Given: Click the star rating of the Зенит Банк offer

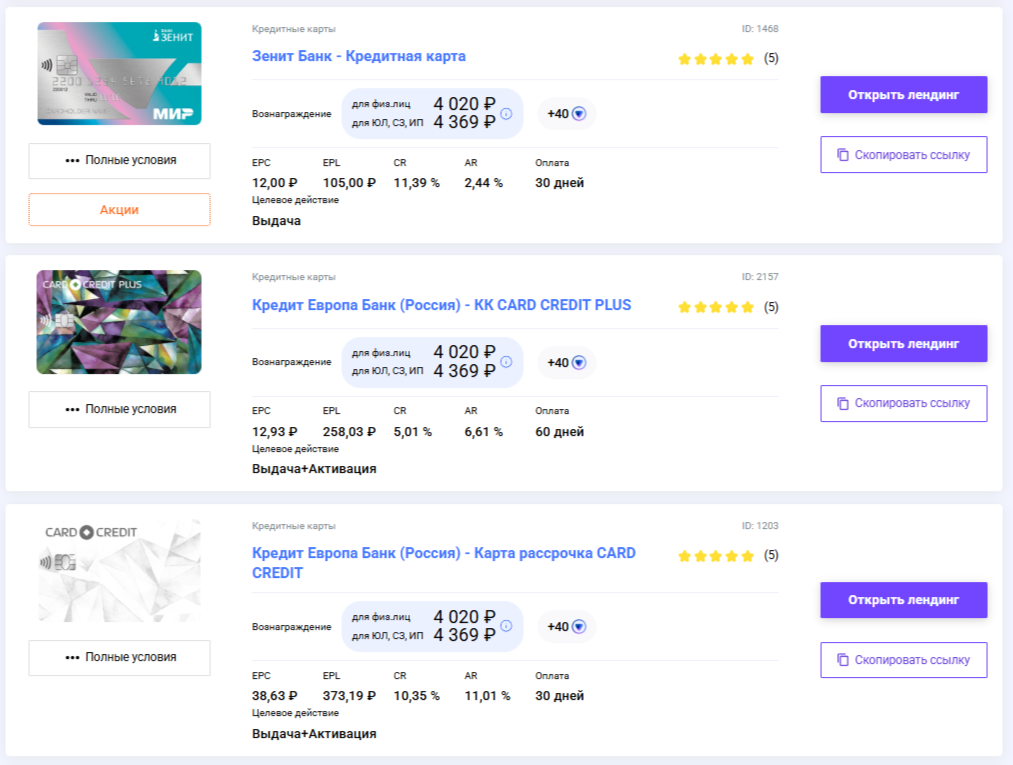Looking at the screenshot, I should click(715, 59).
